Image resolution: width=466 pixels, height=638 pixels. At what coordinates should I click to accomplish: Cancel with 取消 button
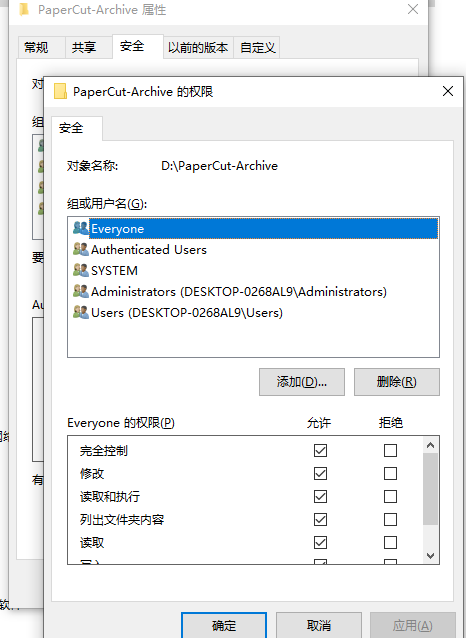[319, 625]
